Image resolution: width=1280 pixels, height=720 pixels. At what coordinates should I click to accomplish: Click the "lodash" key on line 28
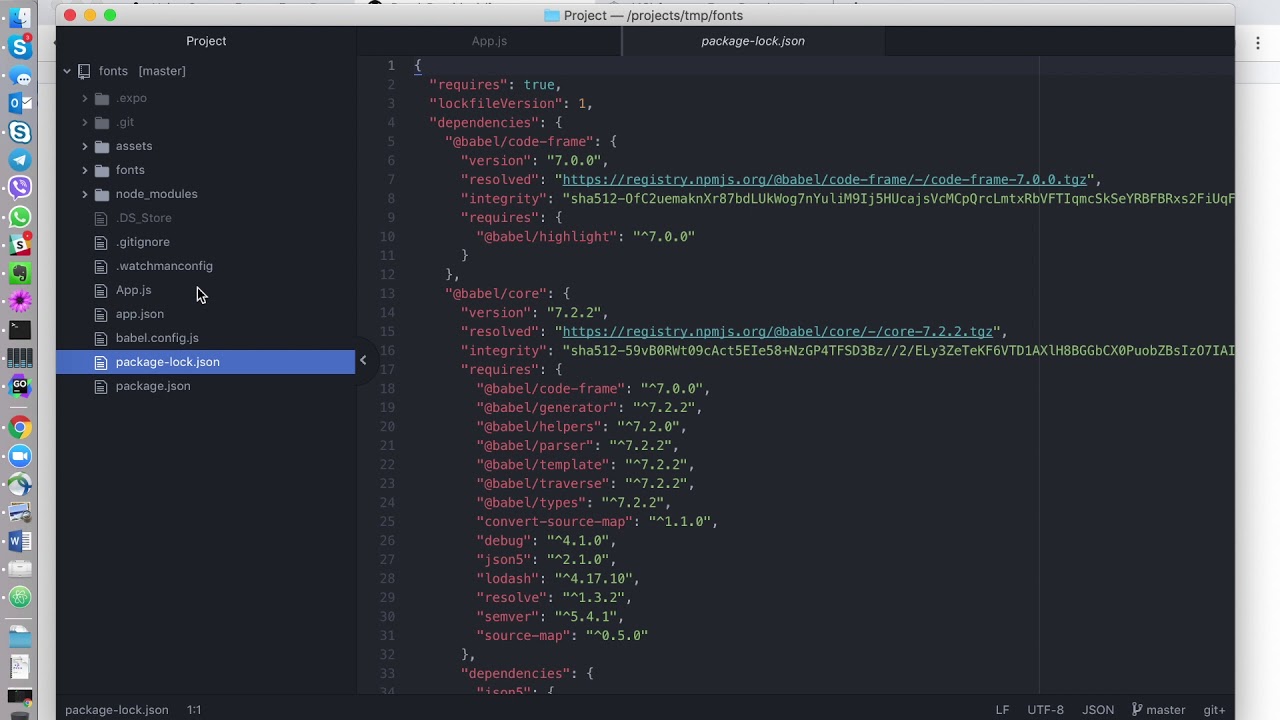(507, 579)
